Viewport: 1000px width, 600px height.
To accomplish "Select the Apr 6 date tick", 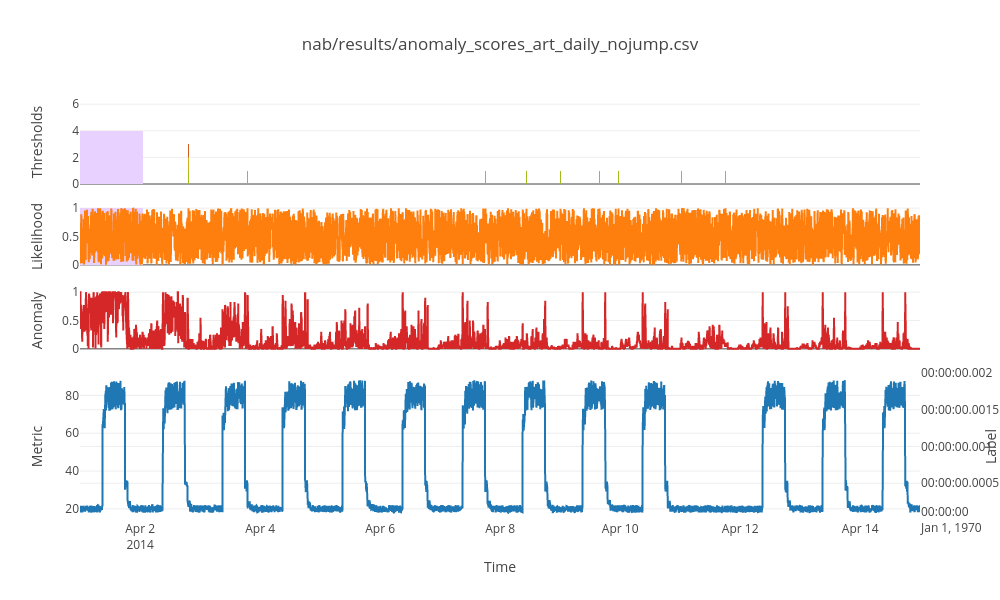I will (x=380, y=529).
